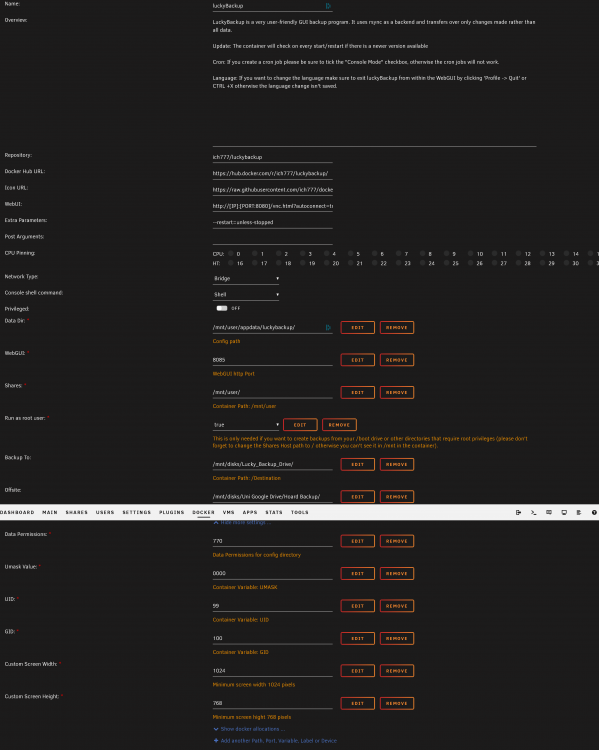Click Edit for the WebGUI port row

[x=357, y=360]
